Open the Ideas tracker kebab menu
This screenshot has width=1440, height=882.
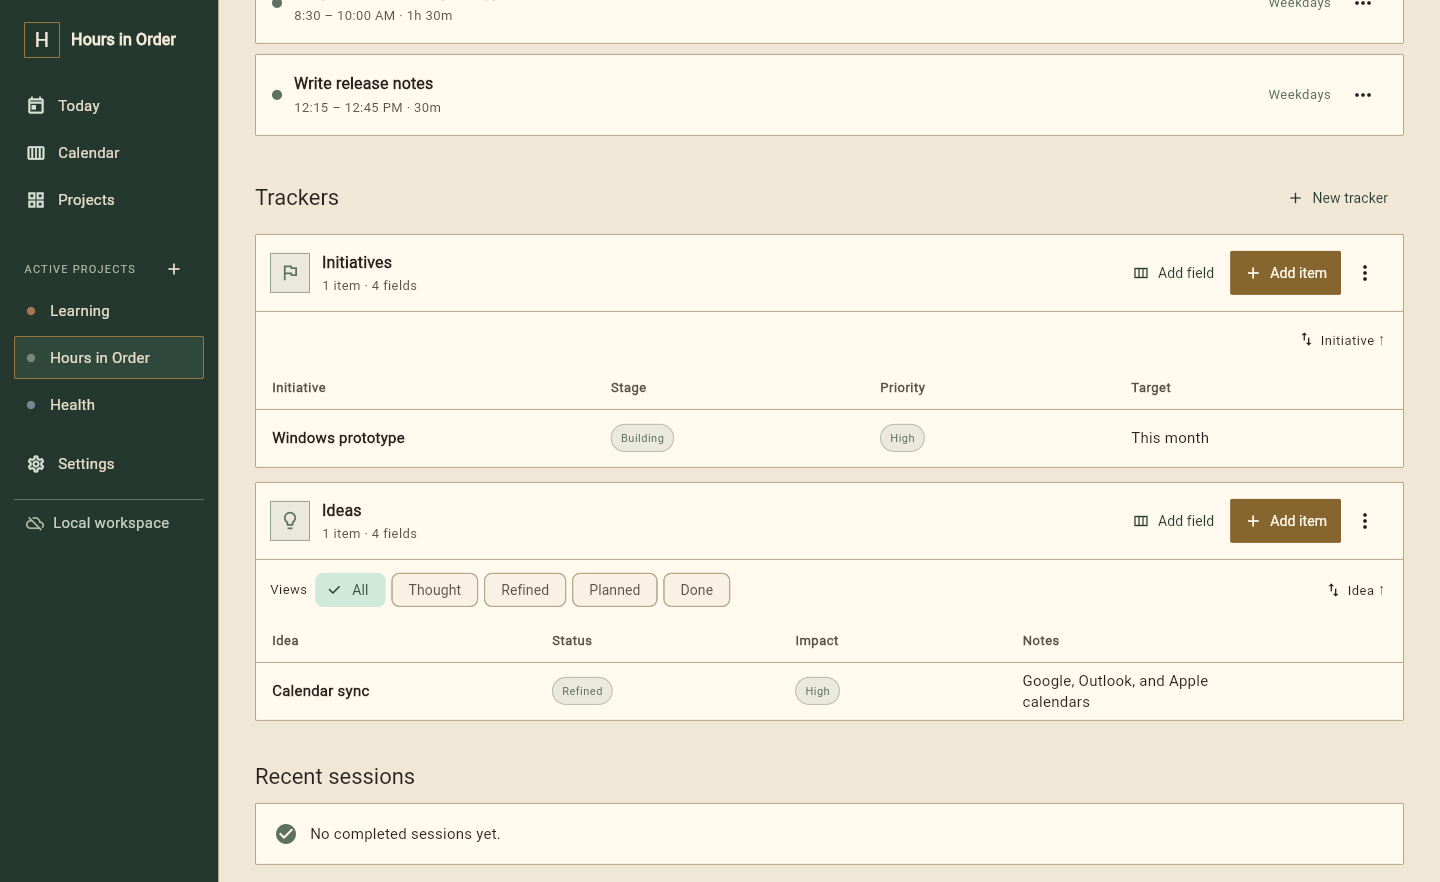point(1365,521)
